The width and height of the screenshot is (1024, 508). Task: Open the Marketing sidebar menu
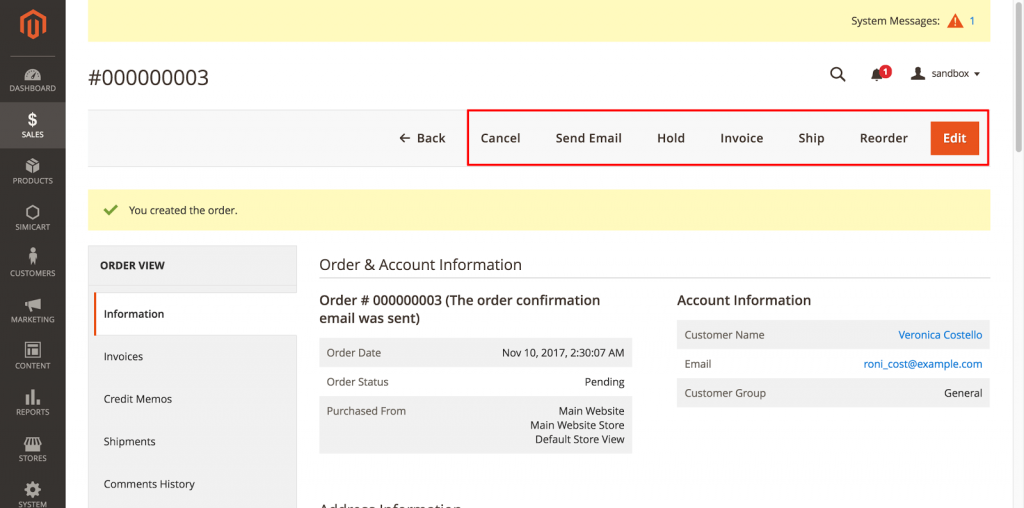(x=33, y=311)
